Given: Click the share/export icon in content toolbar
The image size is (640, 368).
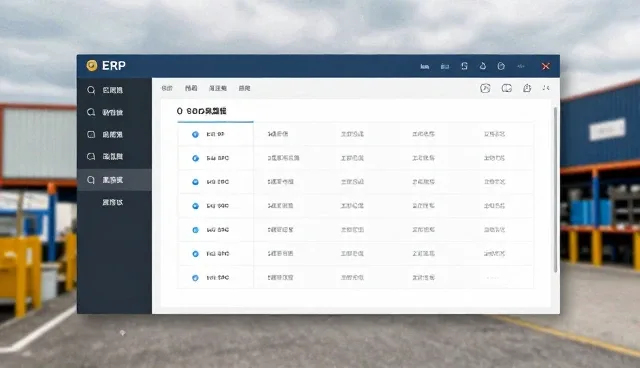Looking at the screenshot, I should [527, 88].
